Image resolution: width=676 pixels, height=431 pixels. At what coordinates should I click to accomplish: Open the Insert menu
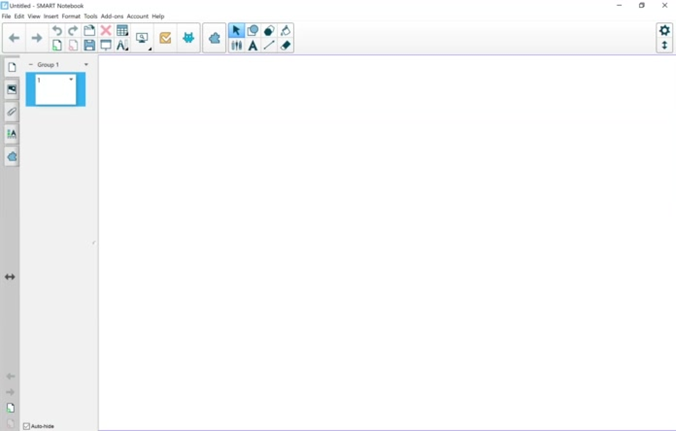pyautogui.click(x=51, y=16)
